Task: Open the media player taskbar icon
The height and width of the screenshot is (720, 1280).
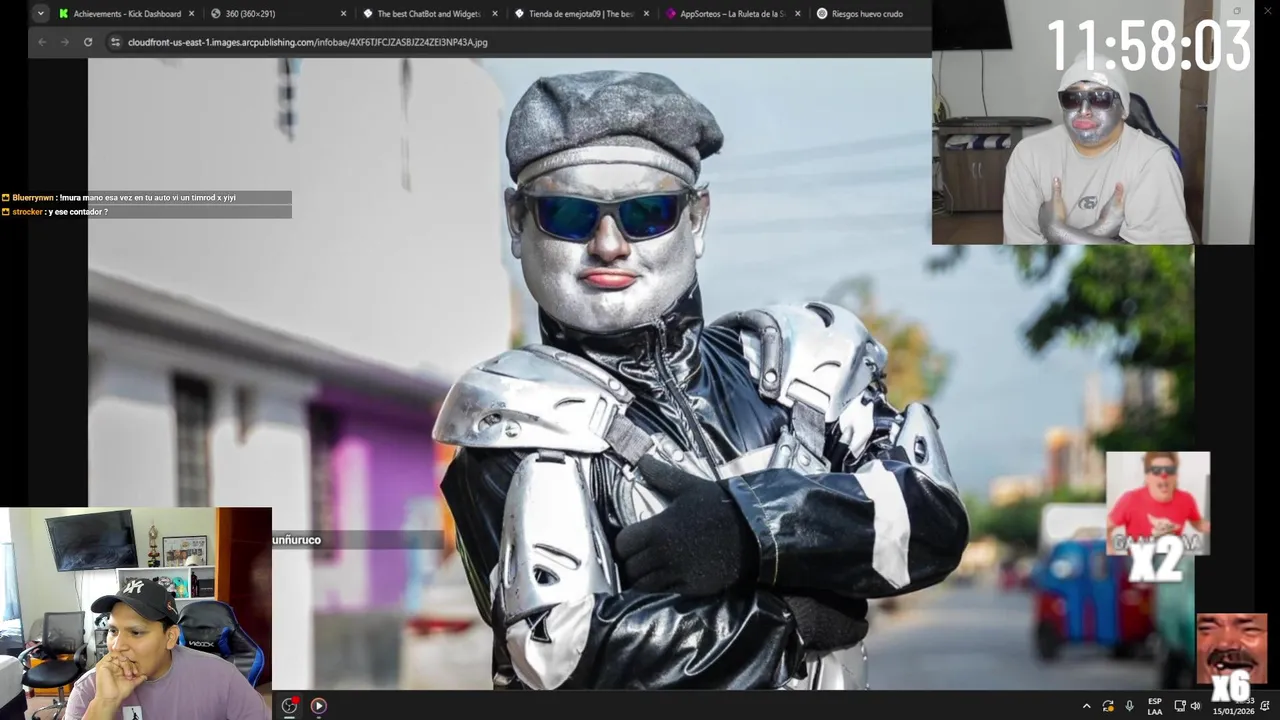Action: point(318,705)
